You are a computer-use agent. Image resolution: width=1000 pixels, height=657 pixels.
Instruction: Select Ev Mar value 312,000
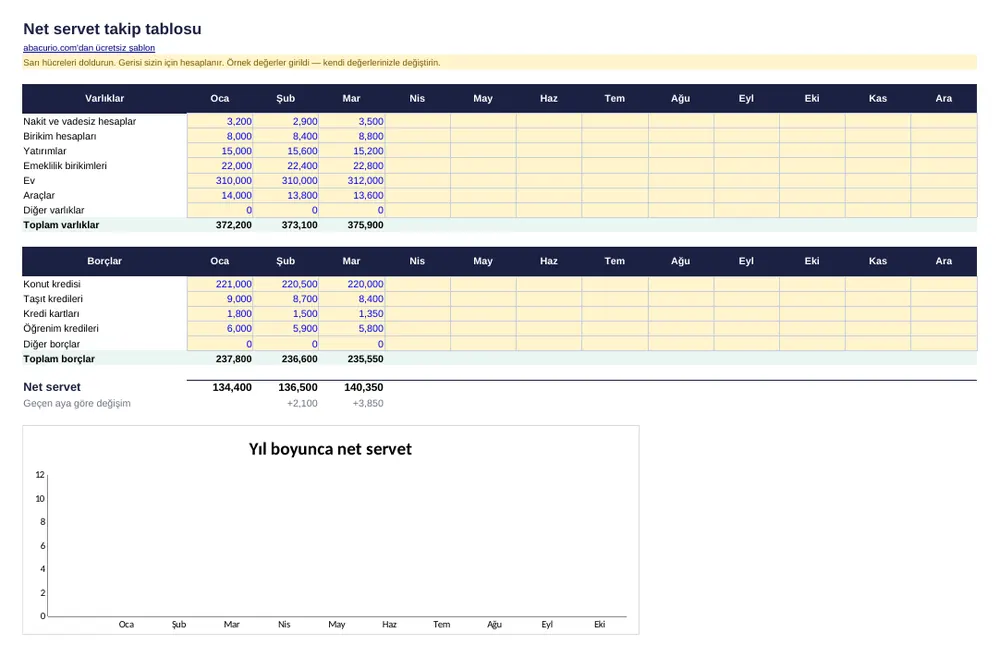[x=351, y=181]
